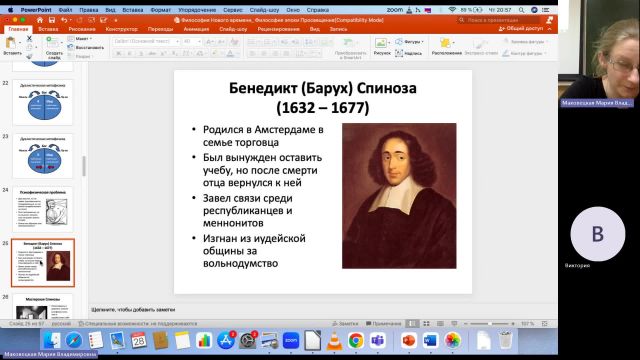Screen dimensions: 640x360
Task: Collapse the ribbon with the chevron beside Общий доступ
Action: click(x=549, y=29)
